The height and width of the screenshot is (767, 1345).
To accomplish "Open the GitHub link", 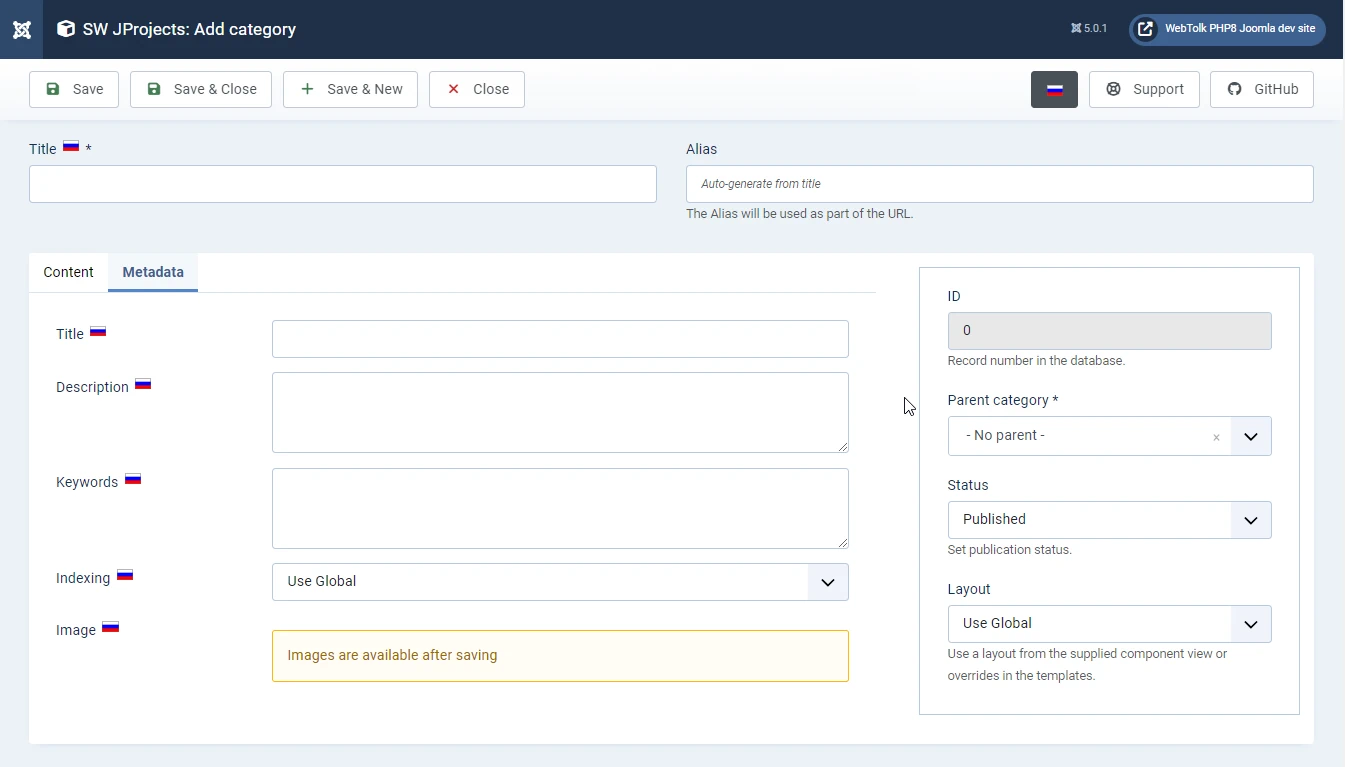I will 1262,89.
